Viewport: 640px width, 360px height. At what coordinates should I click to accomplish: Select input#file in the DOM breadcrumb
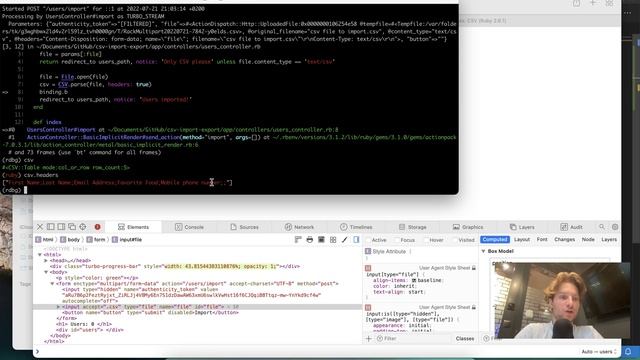(x=127, y=240)
